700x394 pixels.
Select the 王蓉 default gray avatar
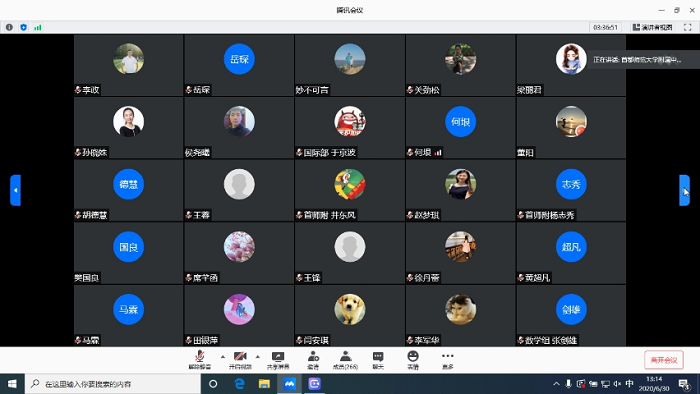click(x=239, y=184)
